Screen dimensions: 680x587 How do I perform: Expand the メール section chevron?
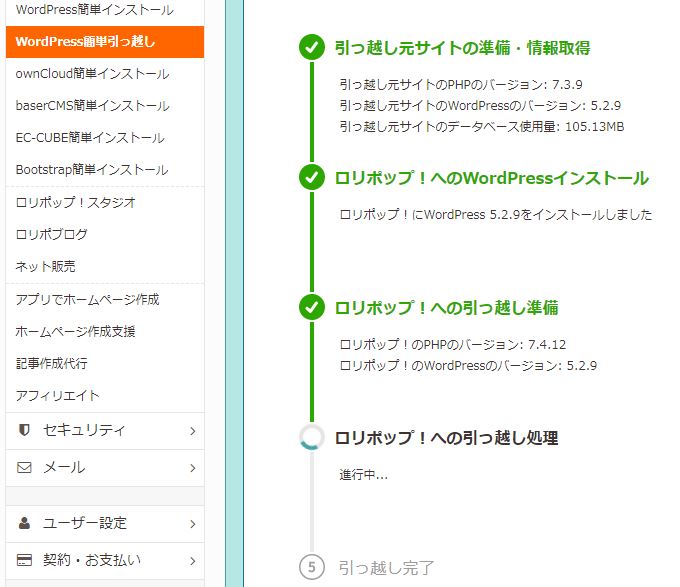[193, 468]
